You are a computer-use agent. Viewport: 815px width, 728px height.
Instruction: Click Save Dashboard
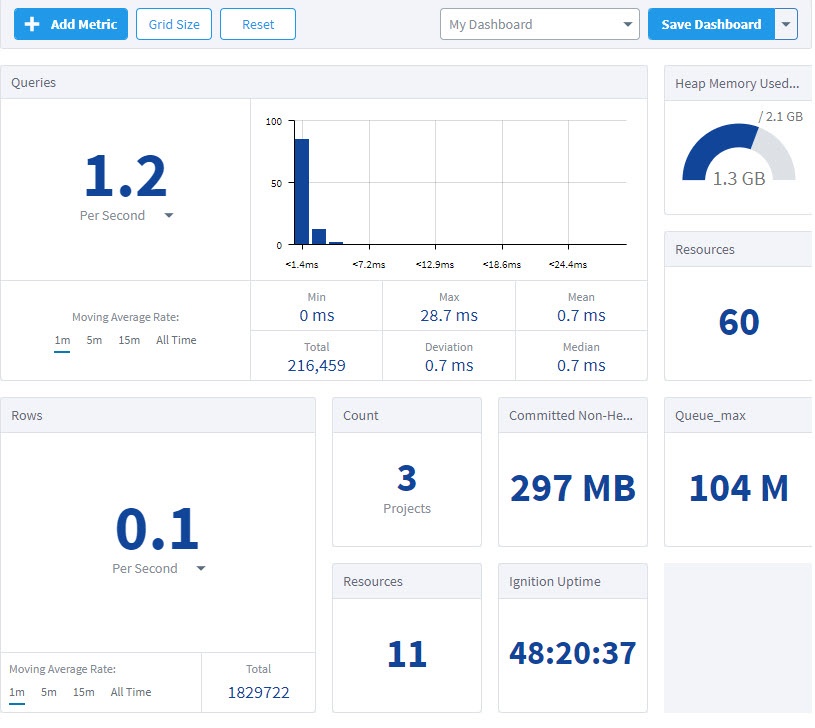(x=711, y=24)
